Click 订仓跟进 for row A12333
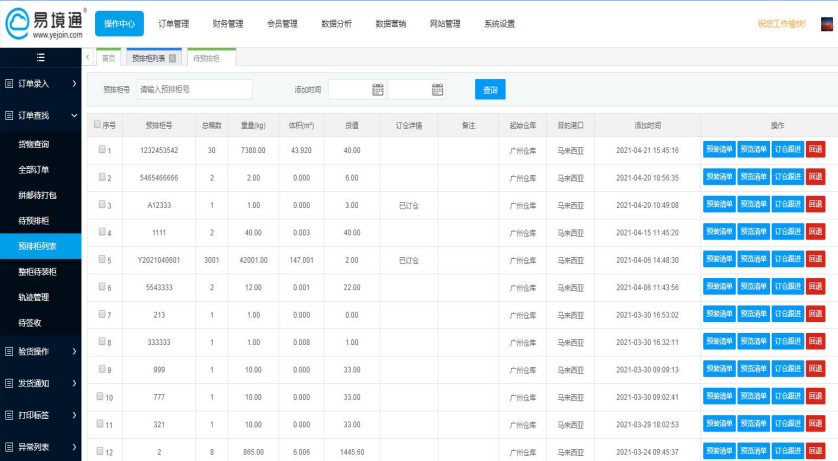 click(x=788, y=204)
